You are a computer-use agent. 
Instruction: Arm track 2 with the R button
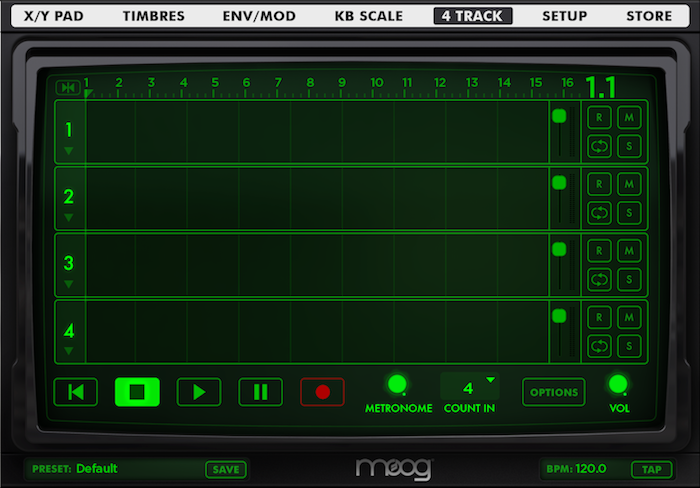[x=599, y=184]
